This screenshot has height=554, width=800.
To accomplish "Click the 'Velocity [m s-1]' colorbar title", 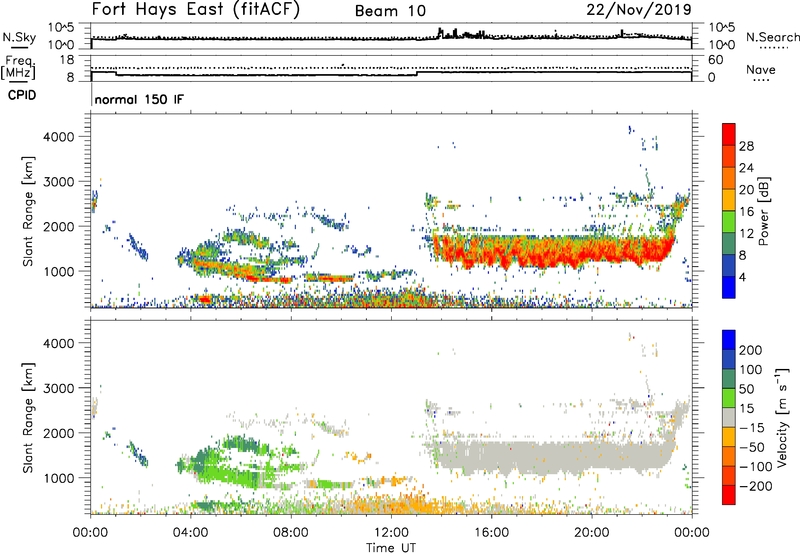I will (781, 417).
